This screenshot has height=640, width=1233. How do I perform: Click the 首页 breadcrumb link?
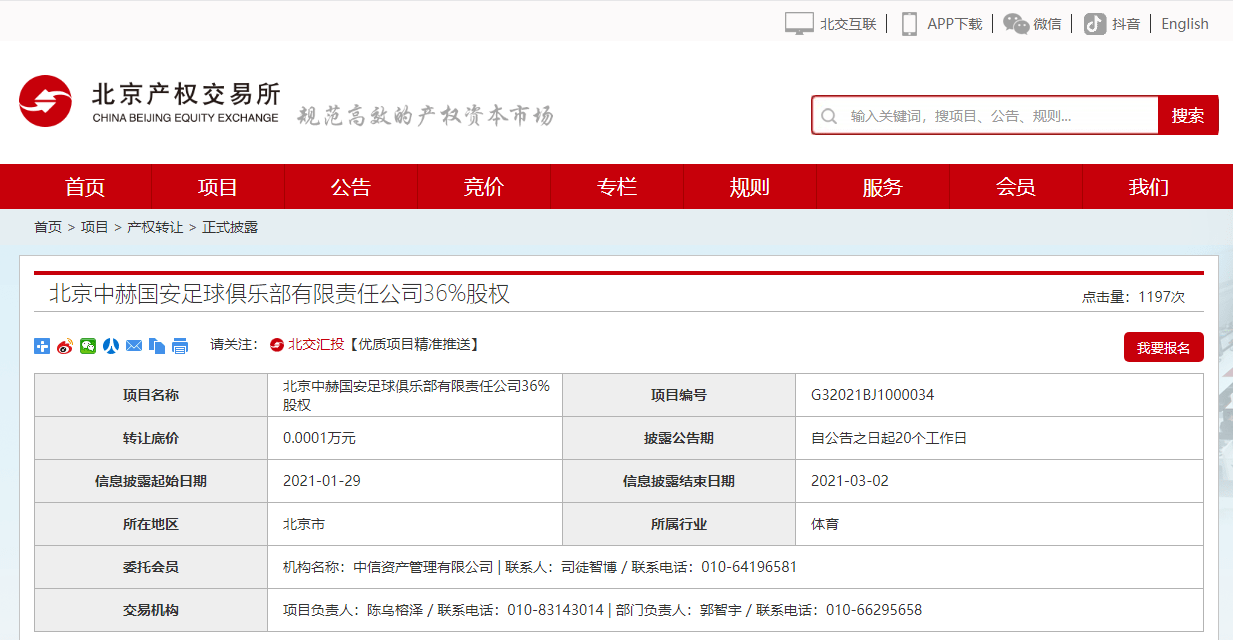point(48,227)
